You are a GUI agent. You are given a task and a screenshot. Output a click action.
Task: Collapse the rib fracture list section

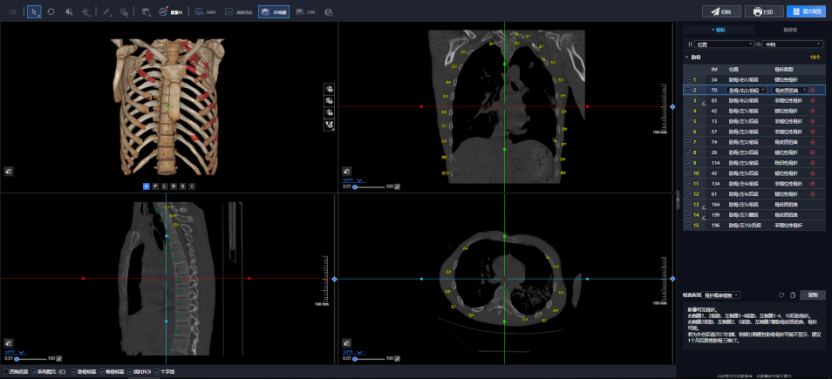point(686,57)
